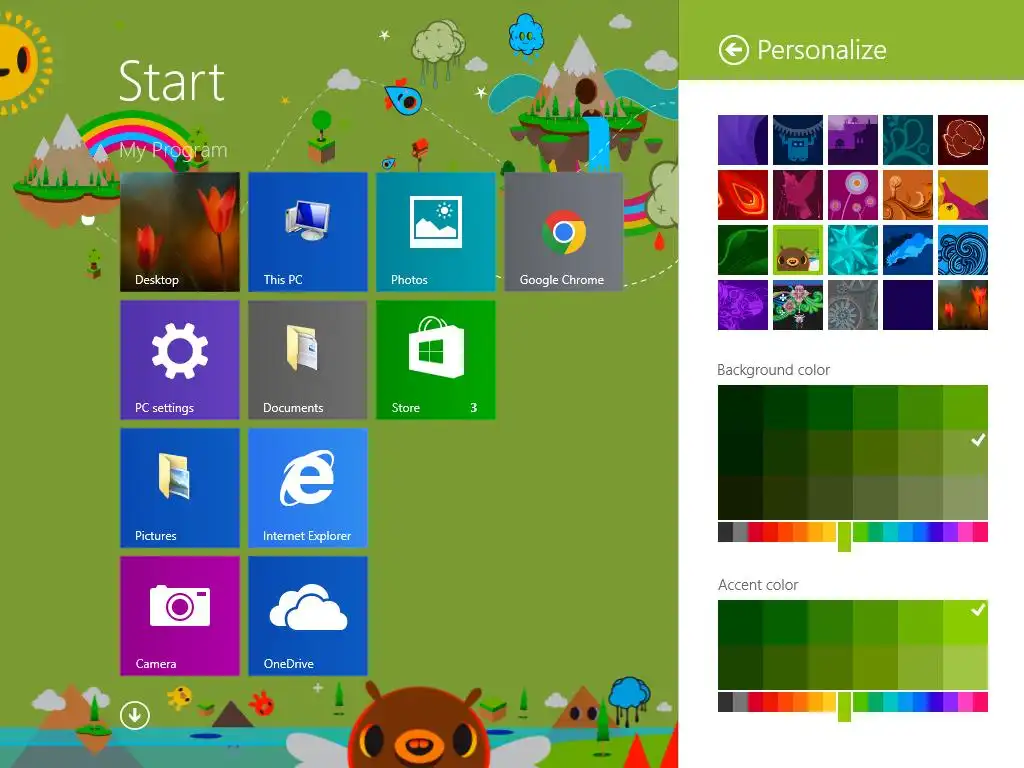Open the PC settings tile
1024x768 pixels.
180,359
